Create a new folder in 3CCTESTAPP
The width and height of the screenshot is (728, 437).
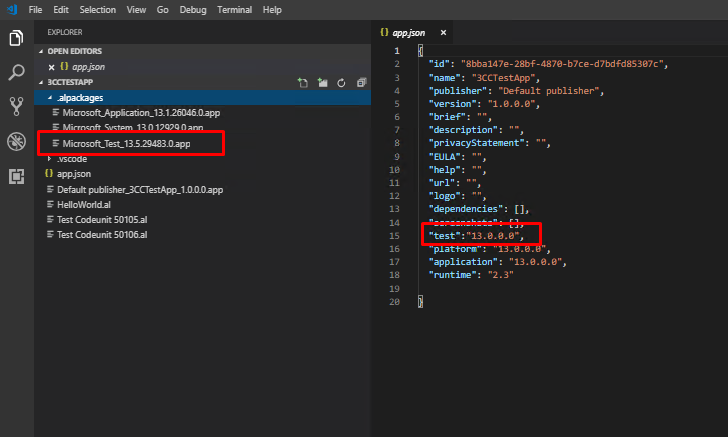(x=322, y=83)
